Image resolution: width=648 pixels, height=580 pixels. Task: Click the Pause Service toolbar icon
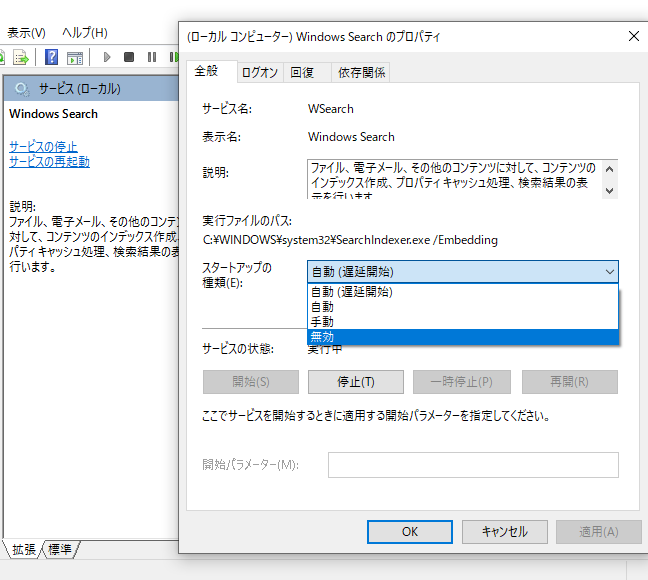click(x=152, y=57)
